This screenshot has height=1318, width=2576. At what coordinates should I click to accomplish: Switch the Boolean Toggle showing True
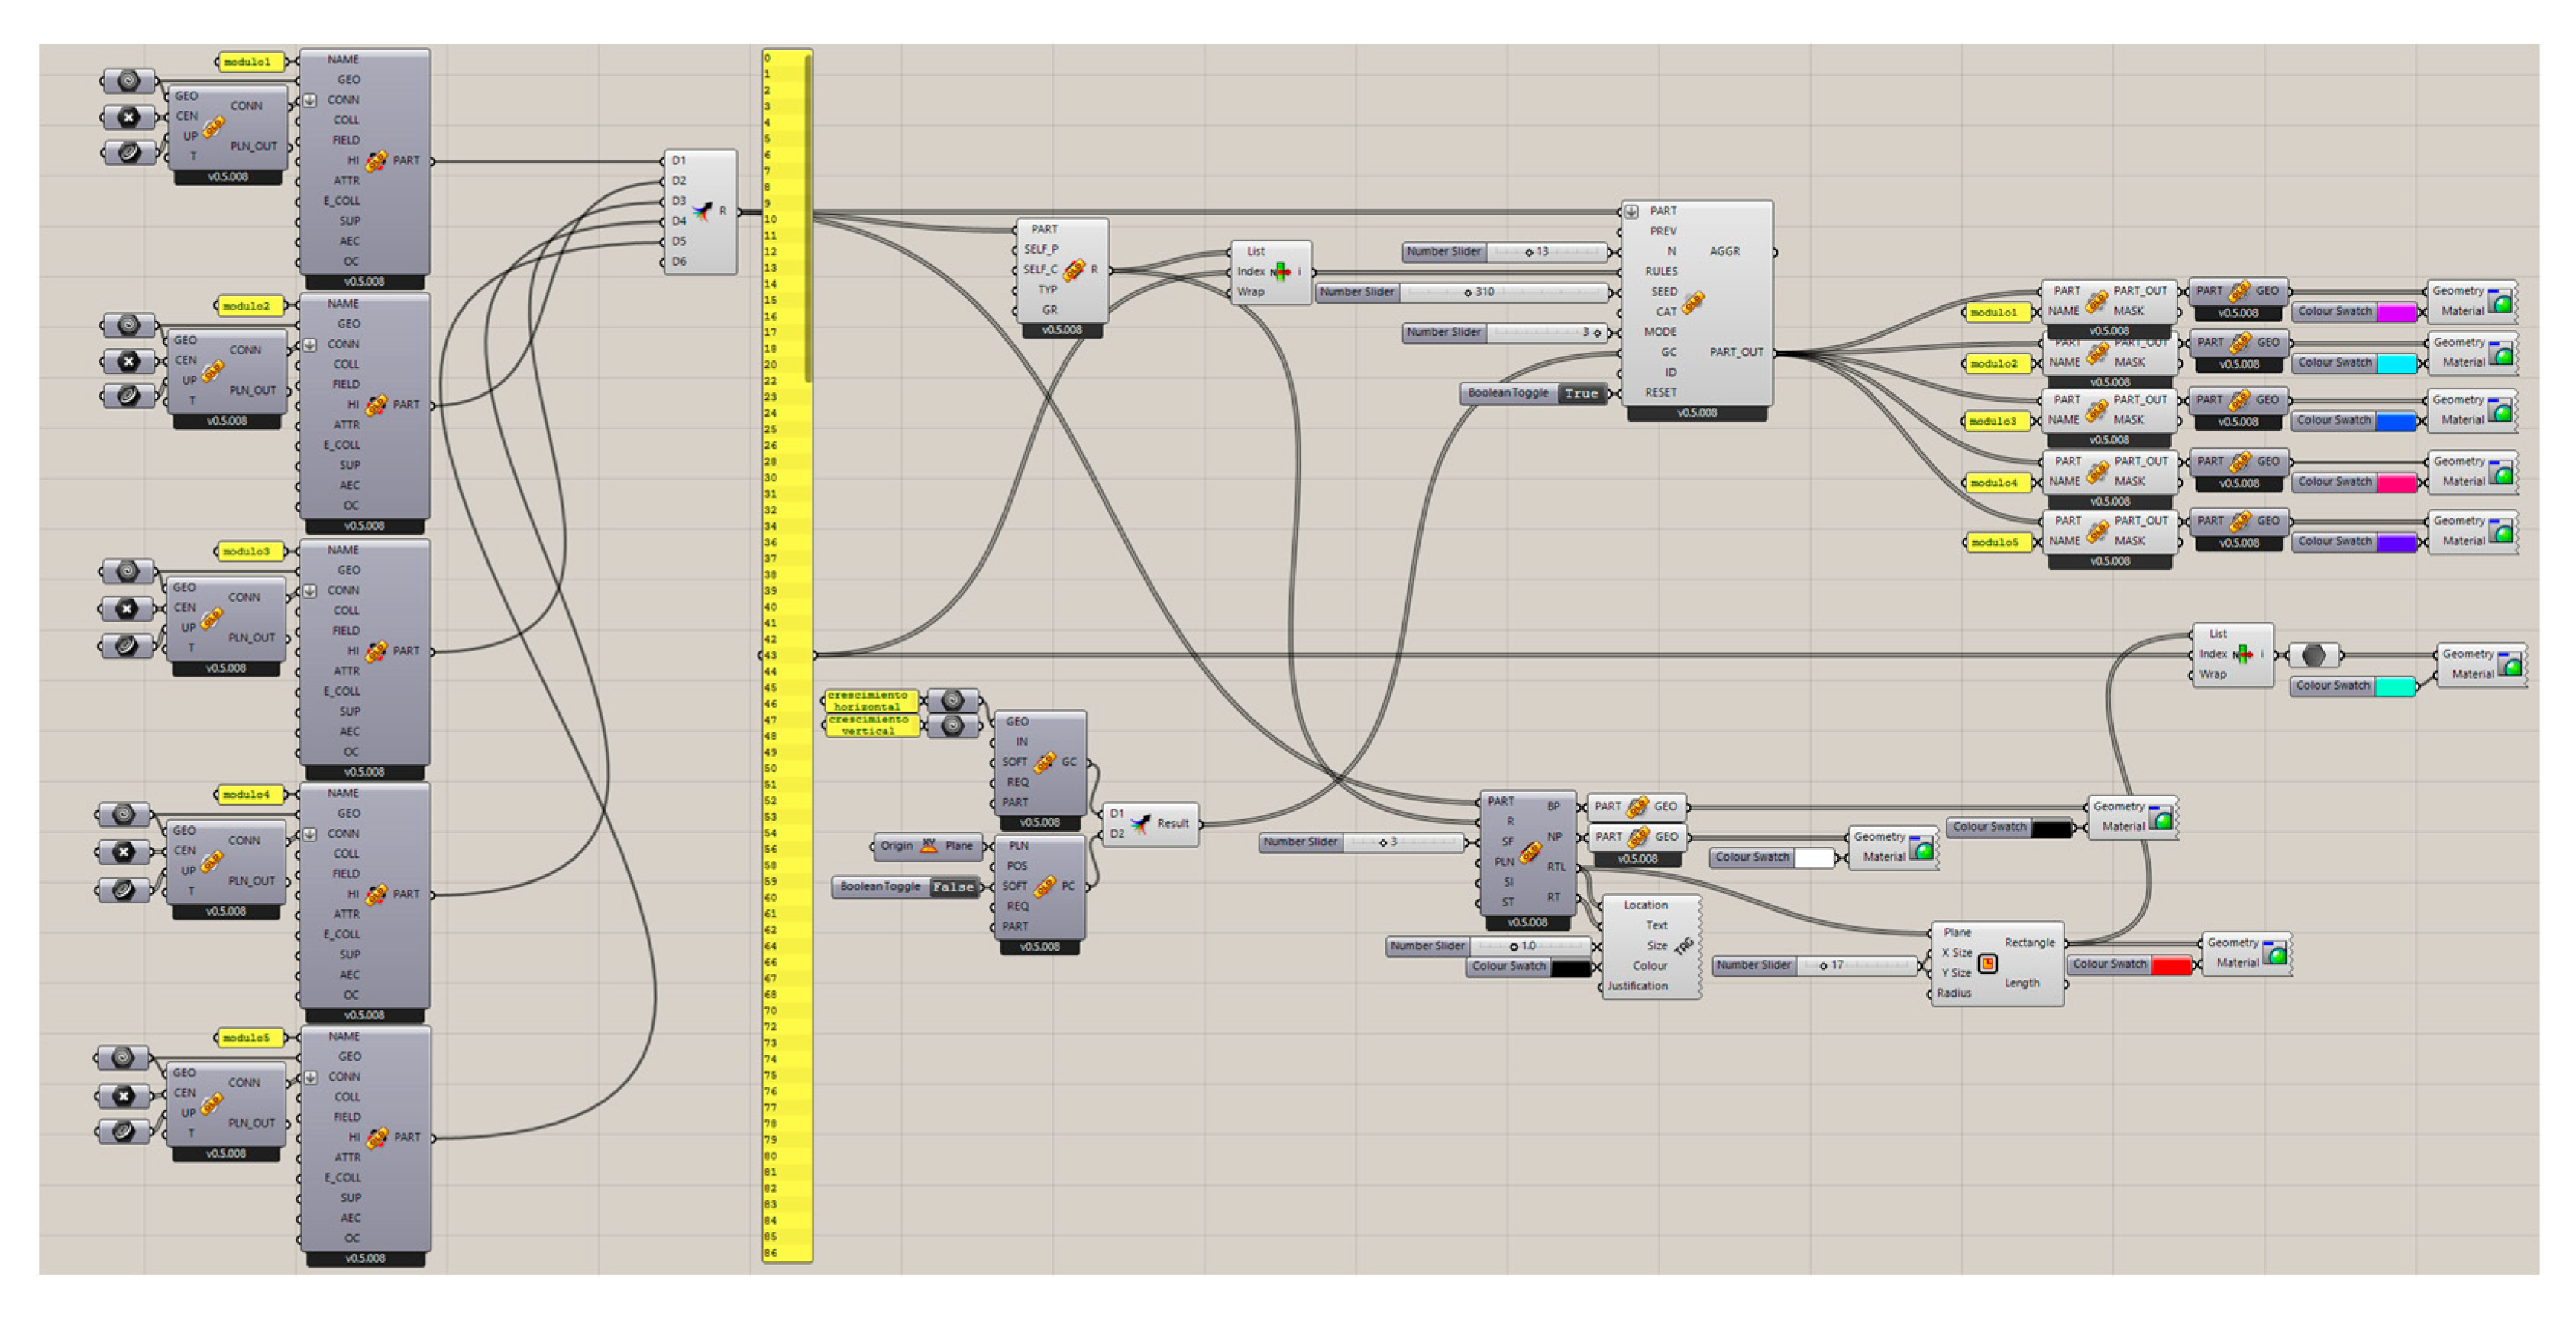[1581, 394]
